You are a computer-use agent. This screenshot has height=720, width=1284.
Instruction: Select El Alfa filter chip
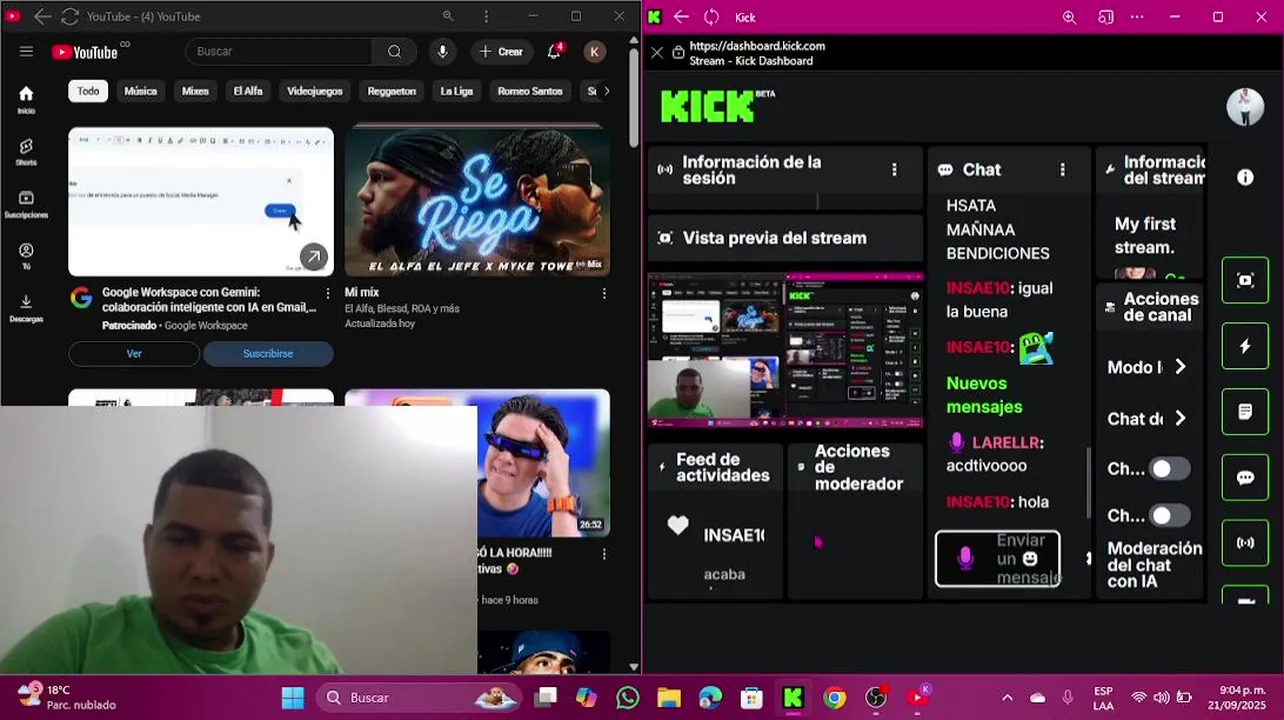[x=248, y=91]
